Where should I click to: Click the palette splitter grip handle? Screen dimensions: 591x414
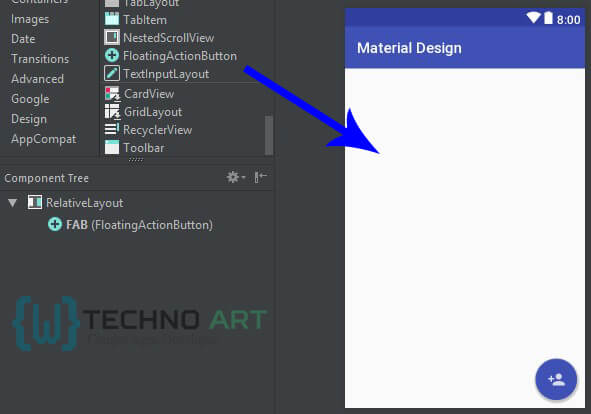136,160
